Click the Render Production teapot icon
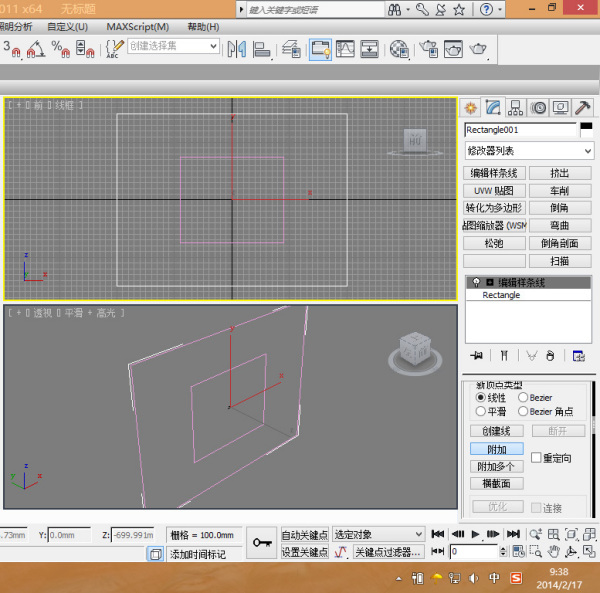 click(x=478, y=49)
